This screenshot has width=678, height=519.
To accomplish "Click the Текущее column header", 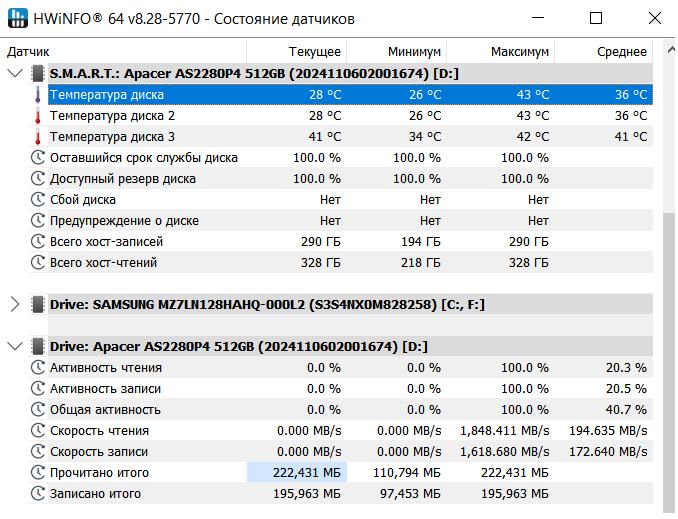I will [x=297, y=52].
